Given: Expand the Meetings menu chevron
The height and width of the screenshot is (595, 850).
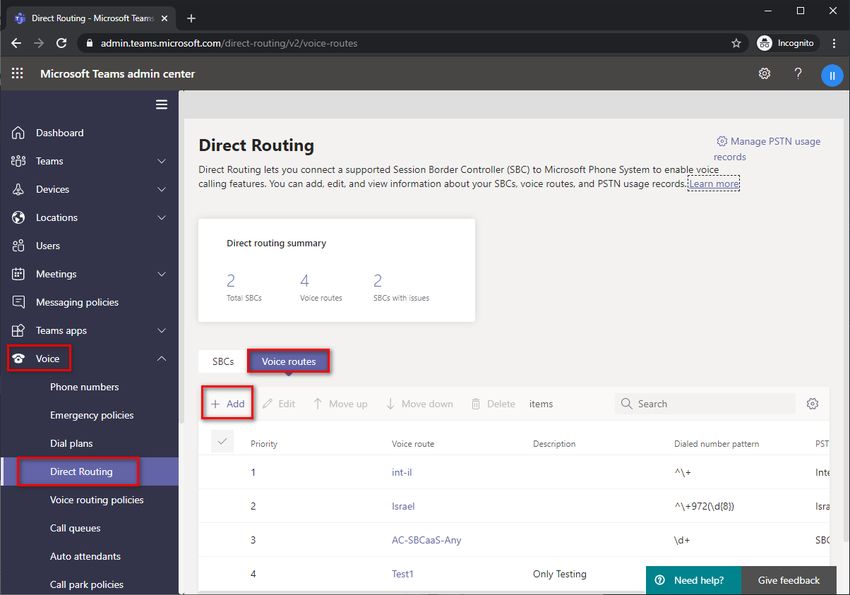Looking at the screenshot, I should [x=162, y=274].
